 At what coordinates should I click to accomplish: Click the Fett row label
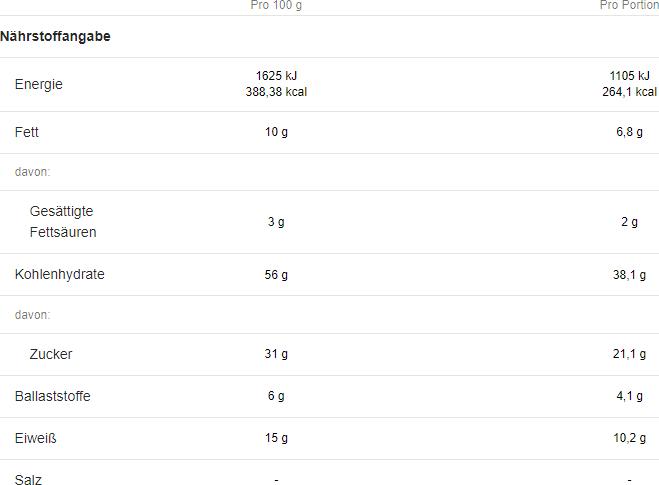[26, 132]
